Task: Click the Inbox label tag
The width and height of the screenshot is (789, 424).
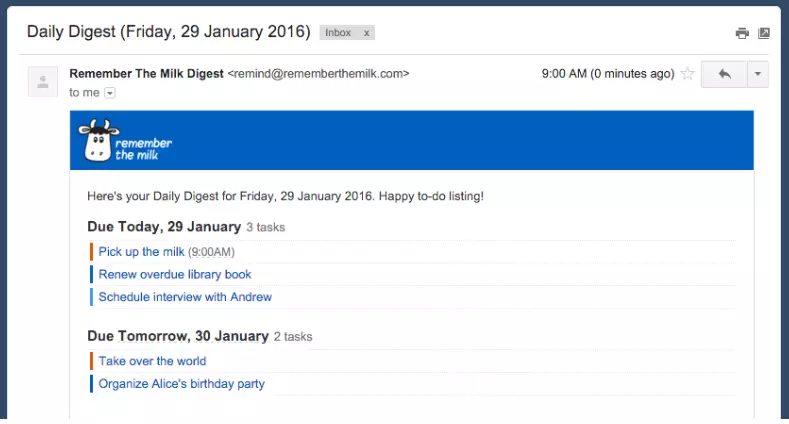Action: (x=338, y=33)
